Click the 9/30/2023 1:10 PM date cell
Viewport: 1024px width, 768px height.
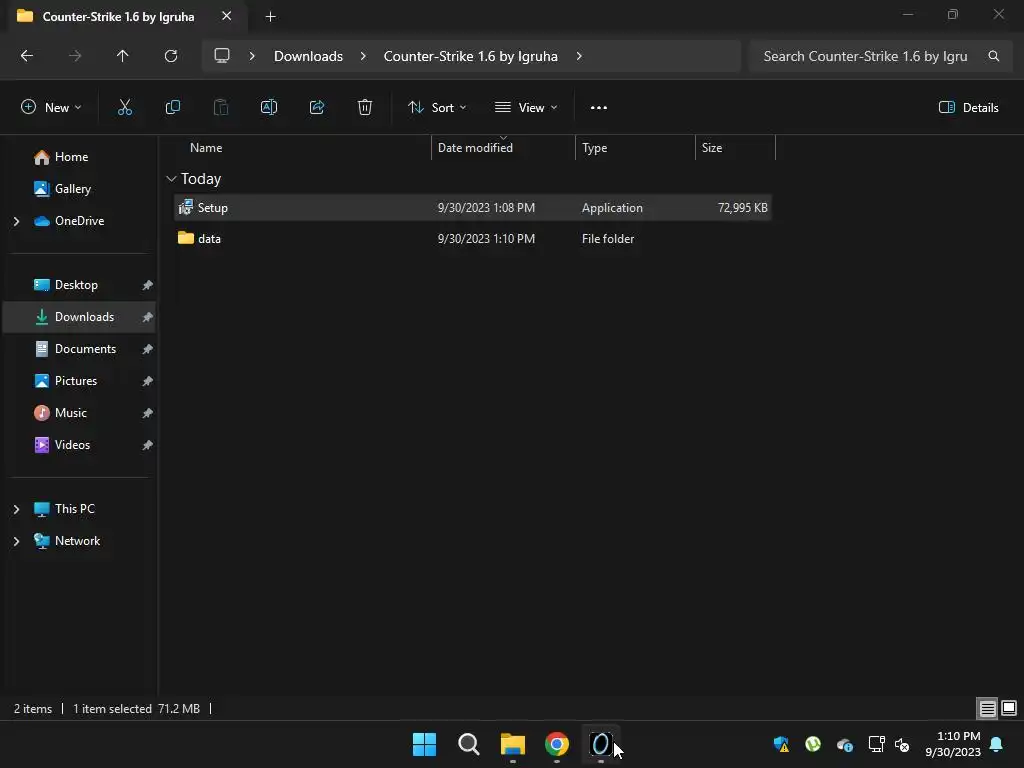(x=486, y=239)
